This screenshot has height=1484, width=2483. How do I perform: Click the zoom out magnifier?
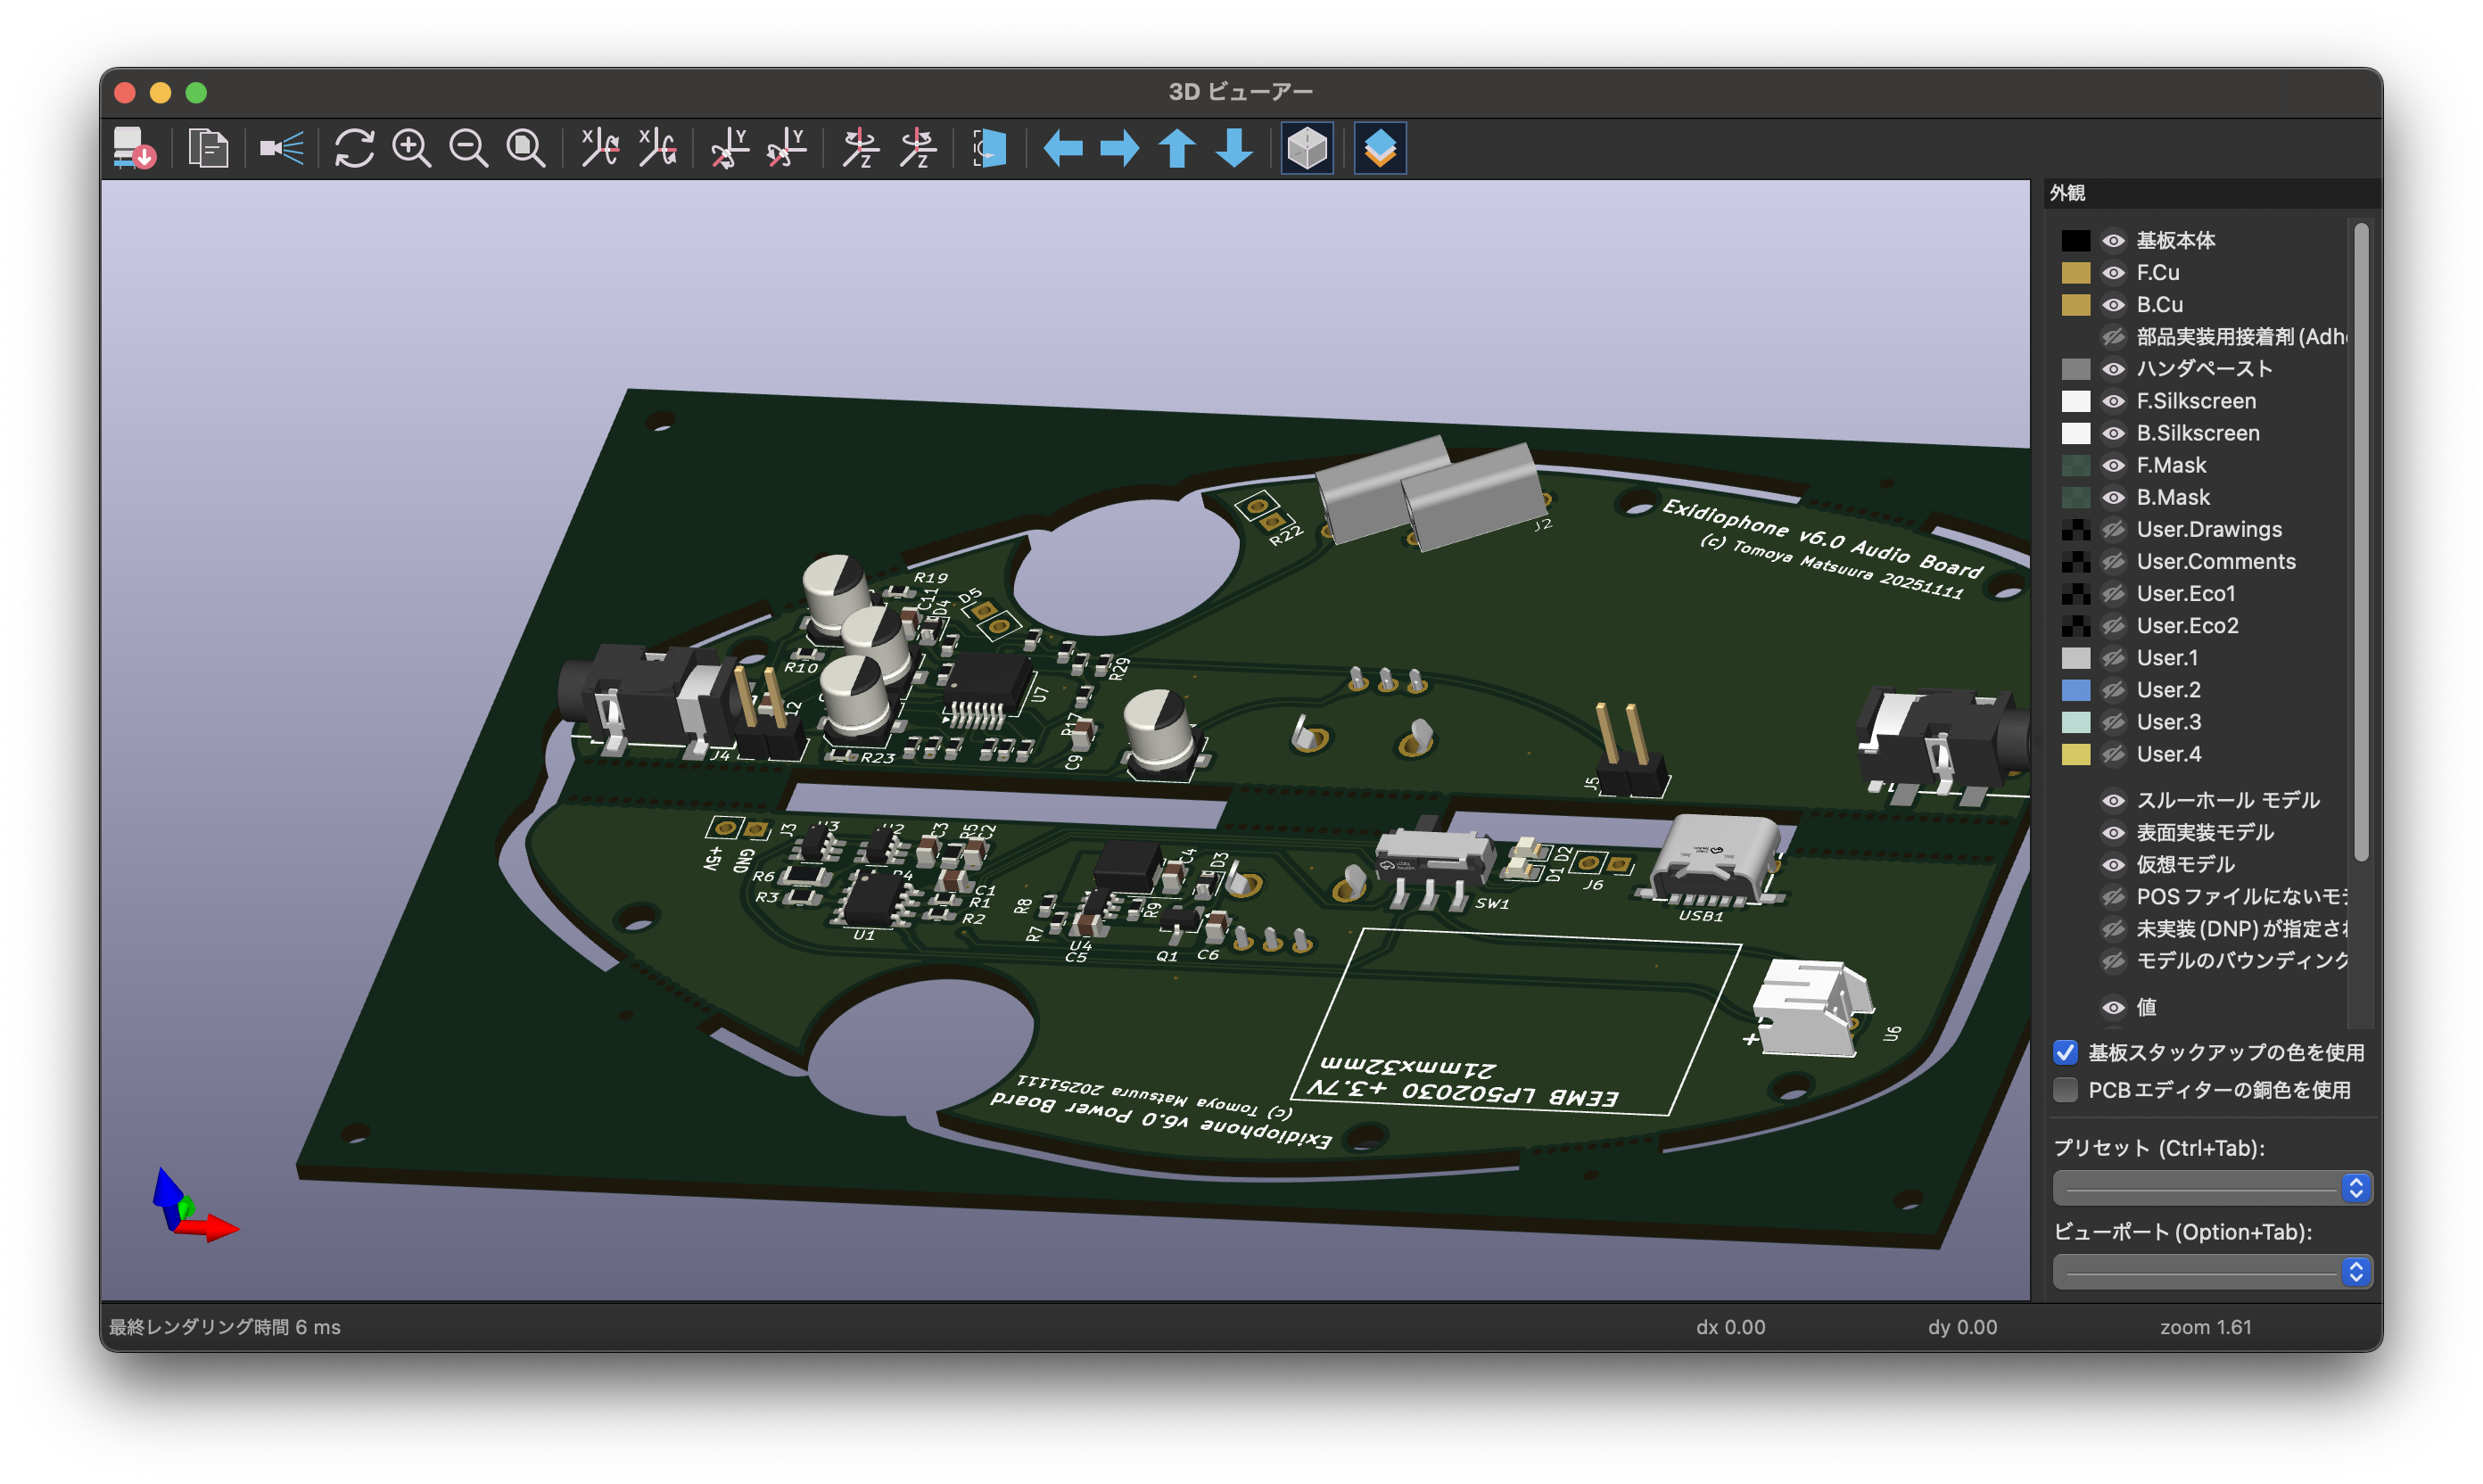(x=468, y=148)
